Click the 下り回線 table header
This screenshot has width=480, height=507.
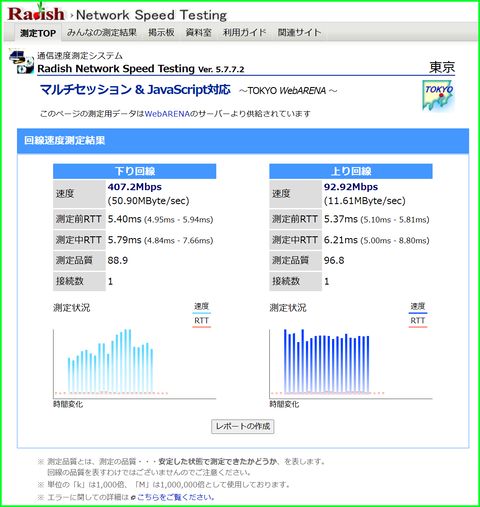click(x=135, y=171)
